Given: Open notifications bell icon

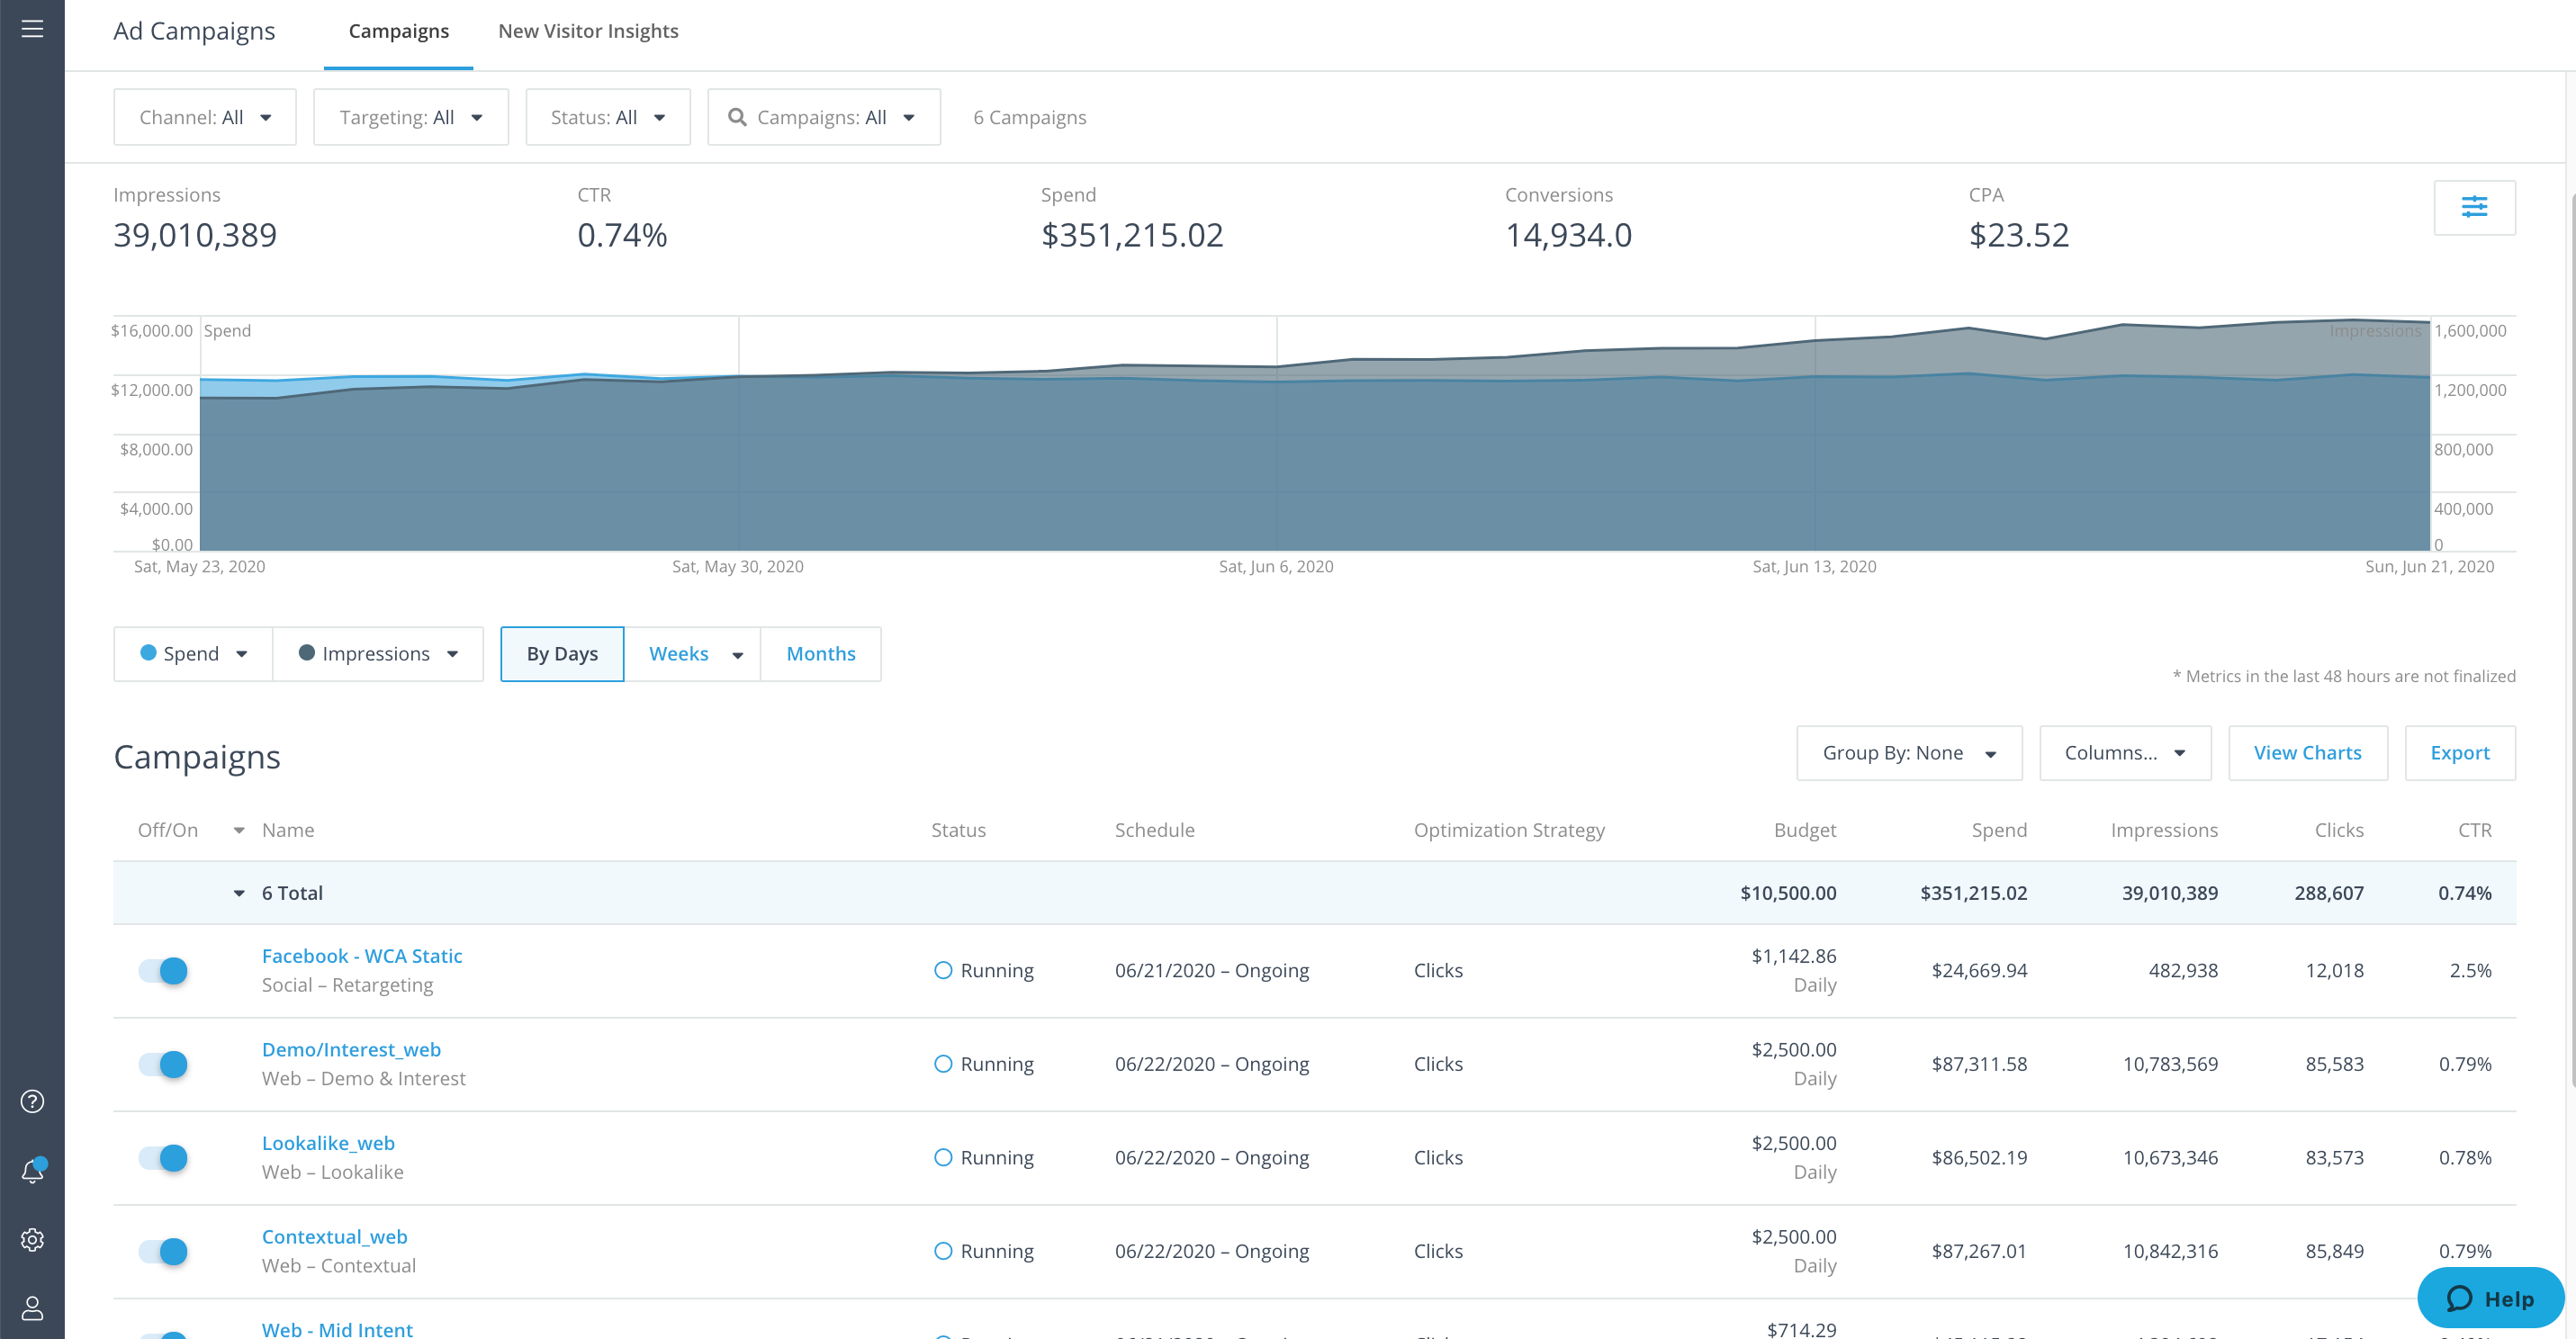Looking at the screenshot, I should click(32, 1171).
